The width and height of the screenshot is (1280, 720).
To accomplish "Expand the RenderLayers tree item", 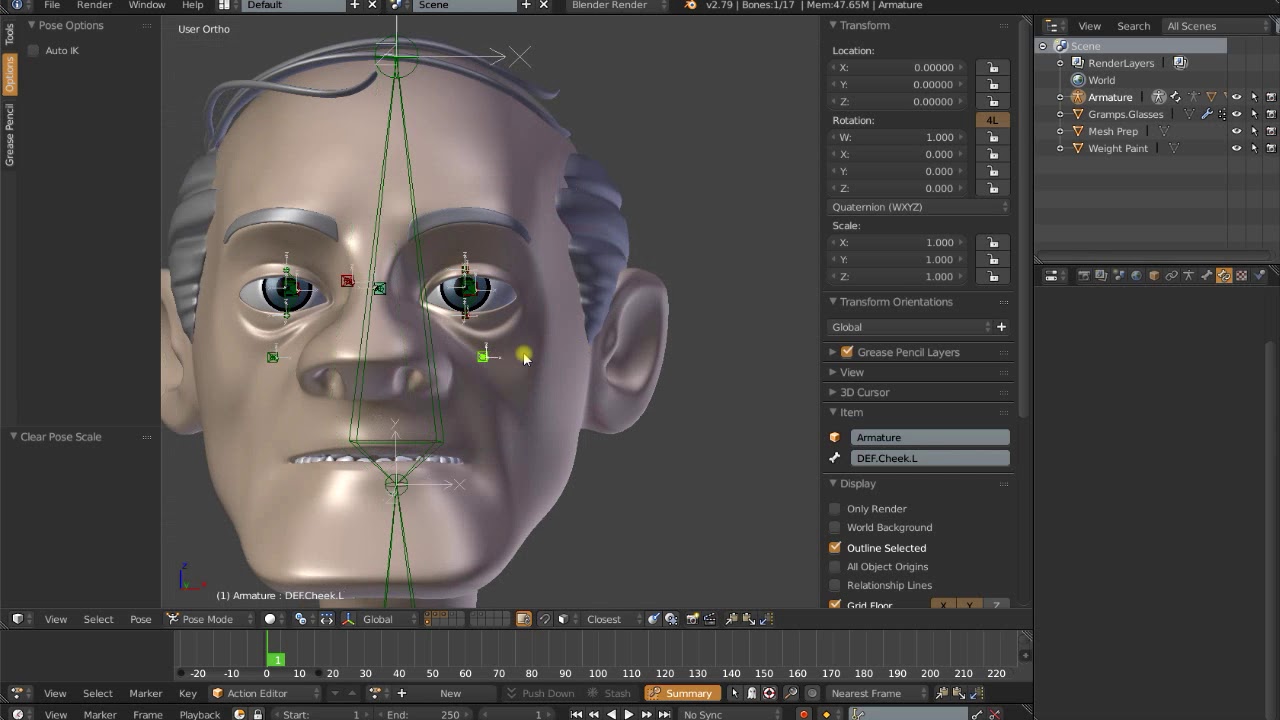I will pos(1060,63).
